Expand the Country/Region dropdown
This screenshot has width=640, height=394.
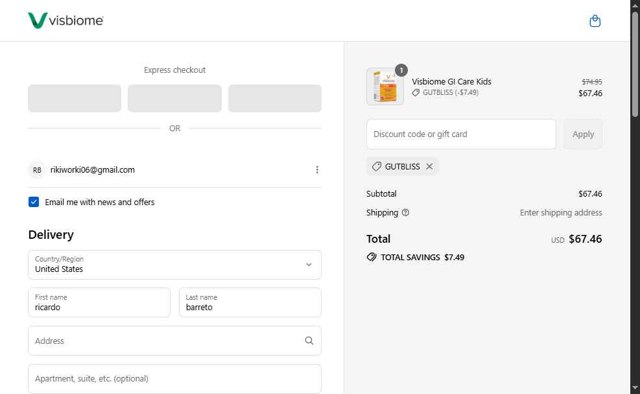coord(175,265)
